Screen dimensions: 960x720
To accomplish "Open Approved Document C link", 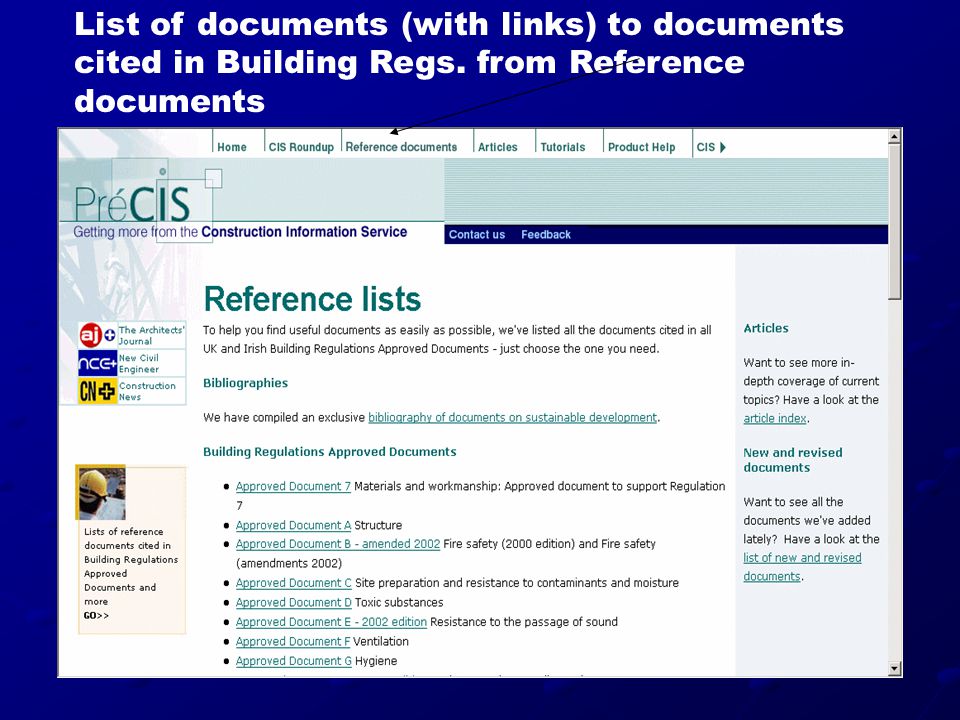I will click(x=293, y=583).
